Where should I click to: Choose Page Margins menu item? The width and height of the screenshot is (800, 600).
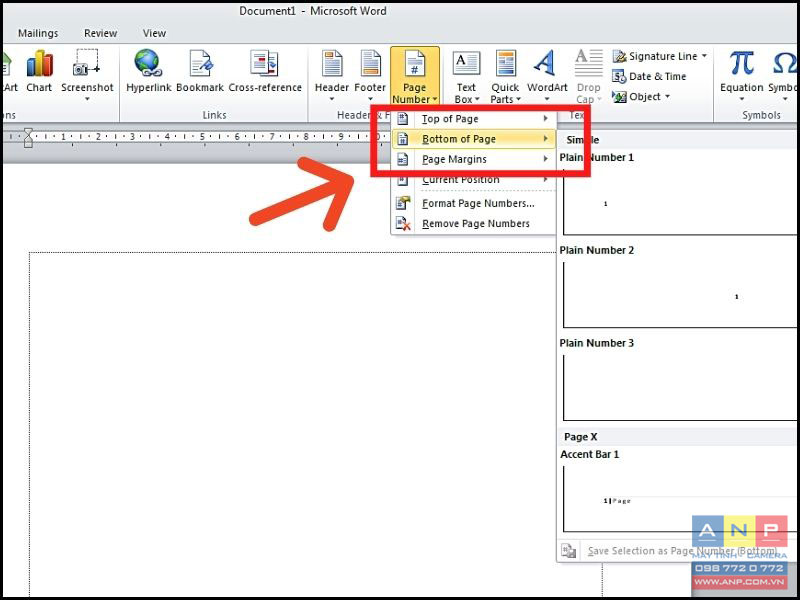click(473, 159)
